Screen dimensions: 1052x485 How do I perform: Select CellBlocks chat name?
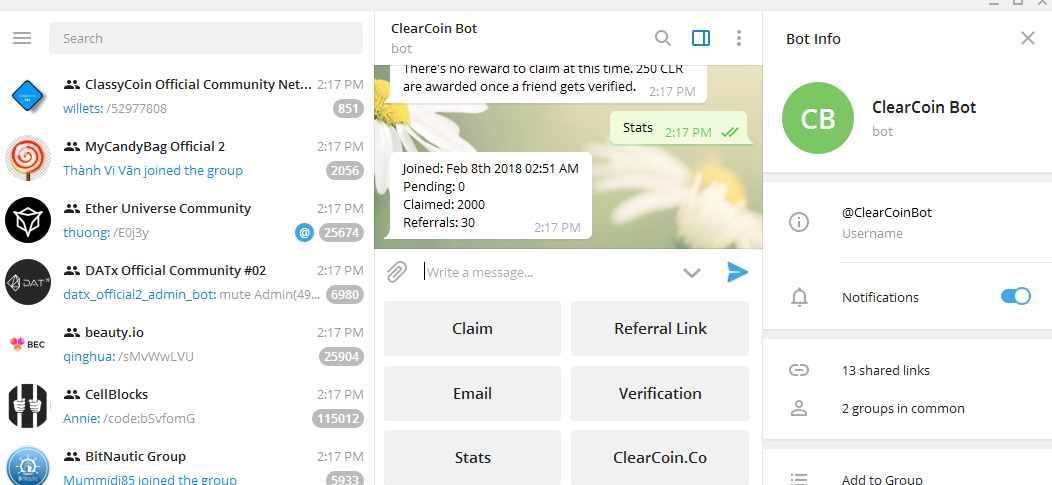pos(117,394)
